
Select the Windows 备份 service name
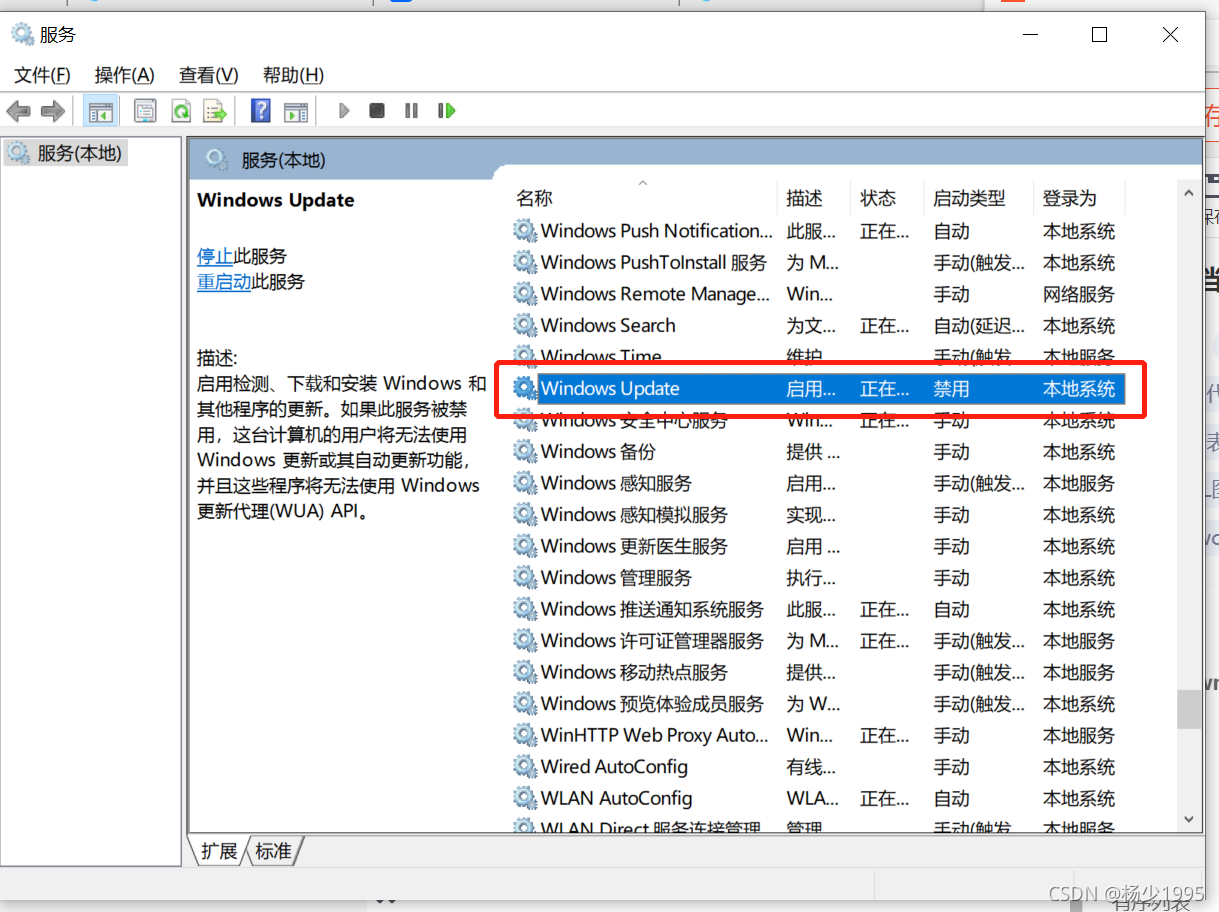point(598,451)
